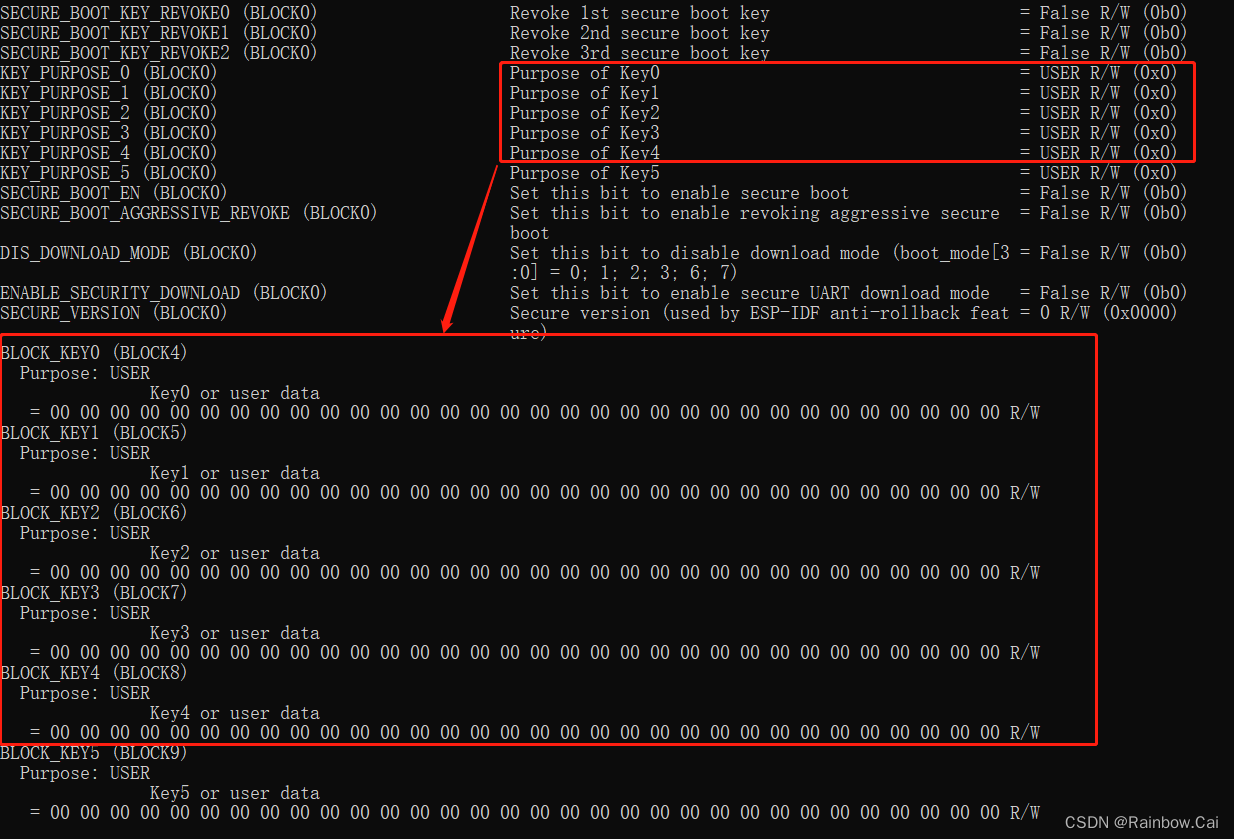Screen dimensions: 1234x839
Task: Click 'Revoke 2nd secure boot key' description
Action: (640, 33)
